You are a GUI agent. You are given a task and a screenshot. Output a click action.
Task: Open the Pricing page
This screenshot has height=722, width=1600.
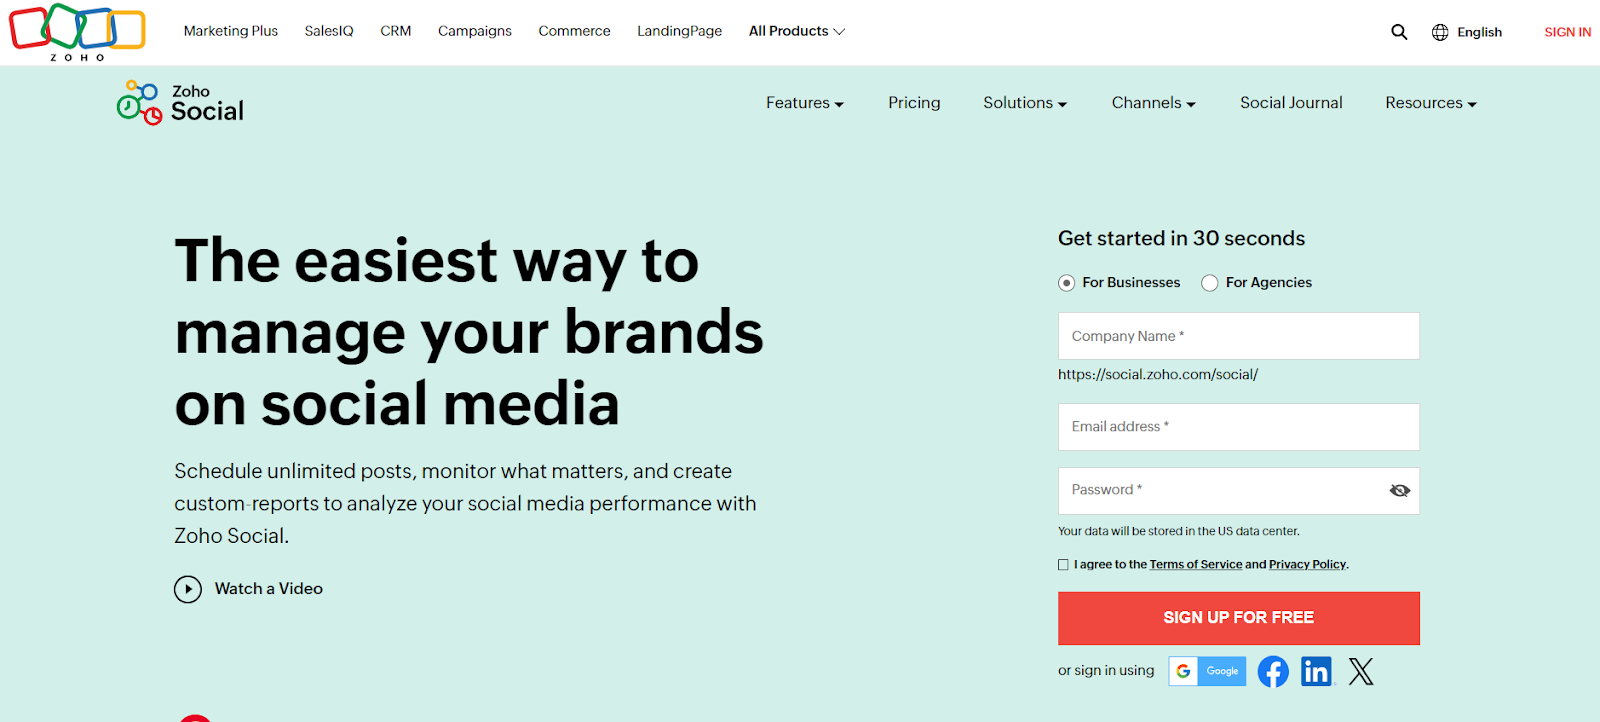[914, 103]
